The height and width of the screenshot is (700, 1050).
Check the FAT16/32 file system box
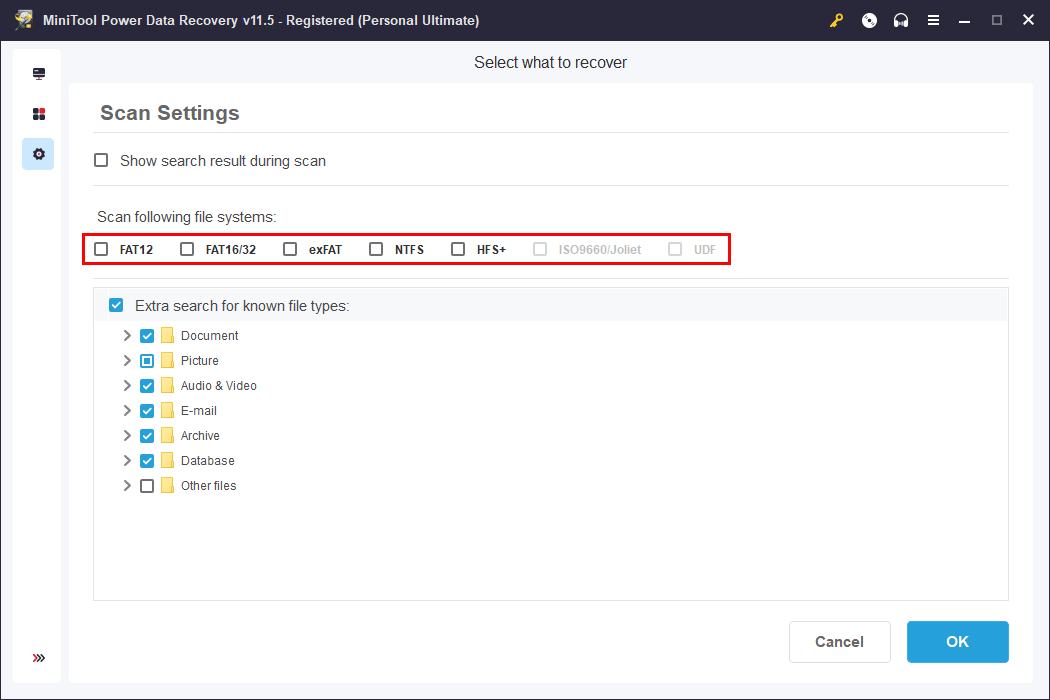[187, 249]
